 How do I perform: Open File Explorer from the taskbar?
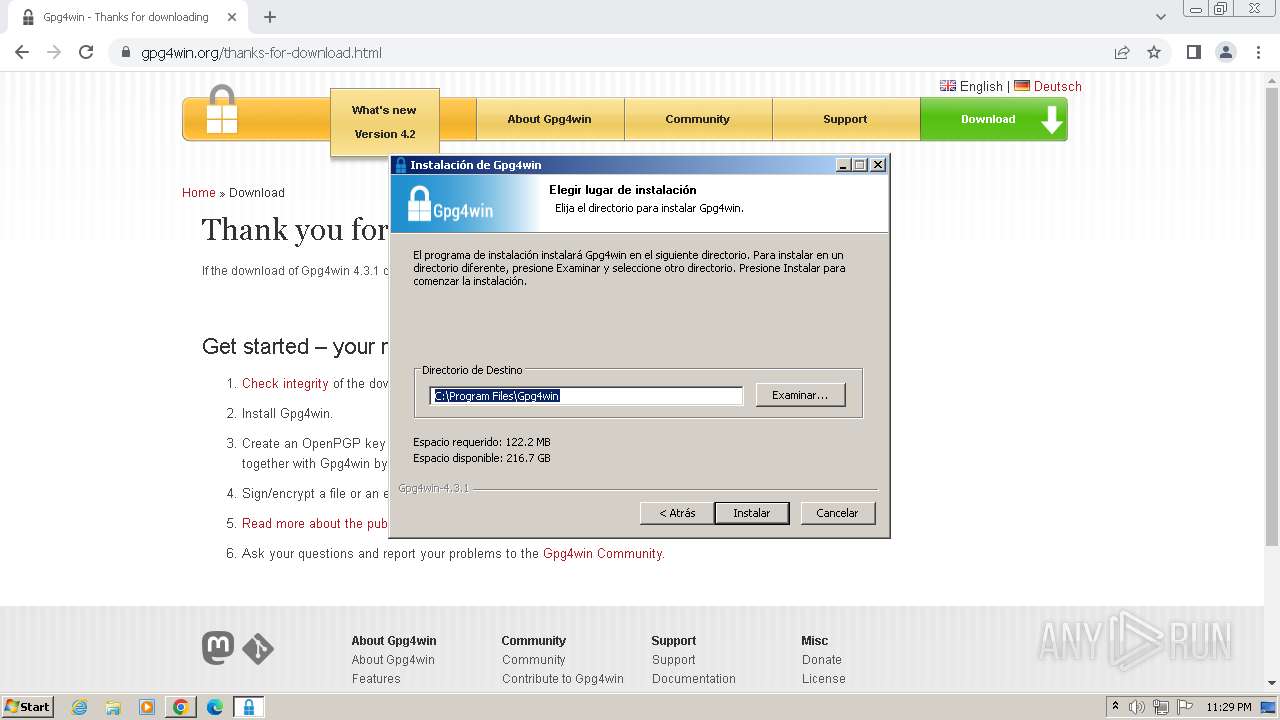(113, 707)
